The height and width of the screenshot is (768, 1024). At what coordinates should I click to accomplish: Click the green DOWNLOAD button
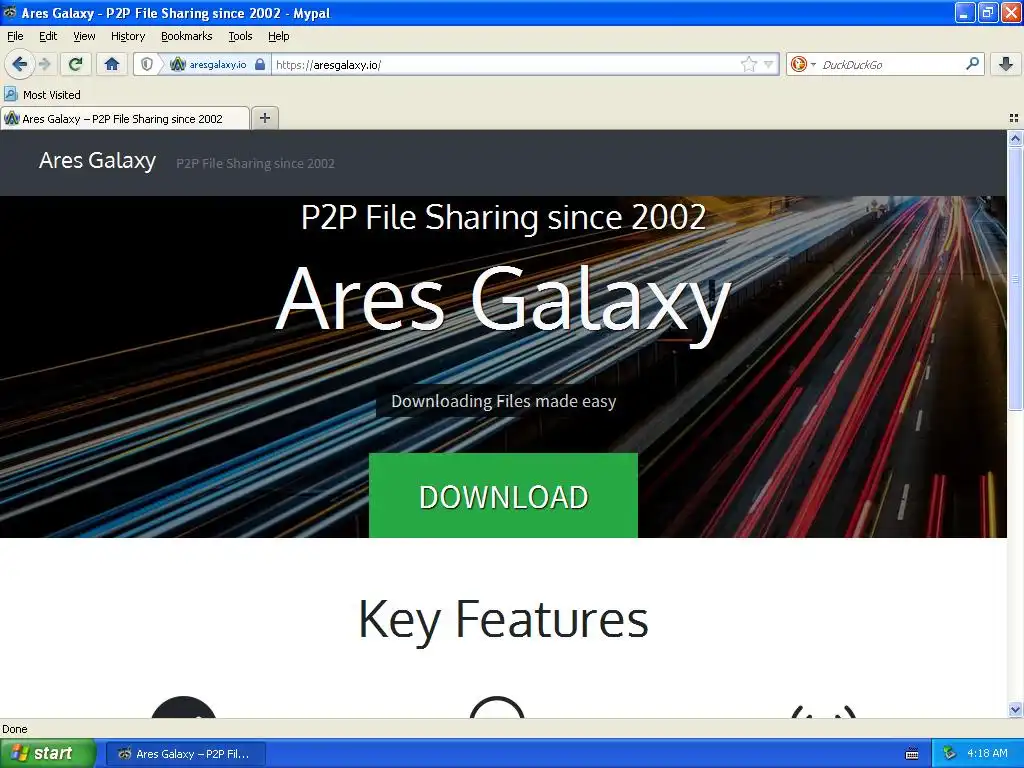(x=504, y=496)
